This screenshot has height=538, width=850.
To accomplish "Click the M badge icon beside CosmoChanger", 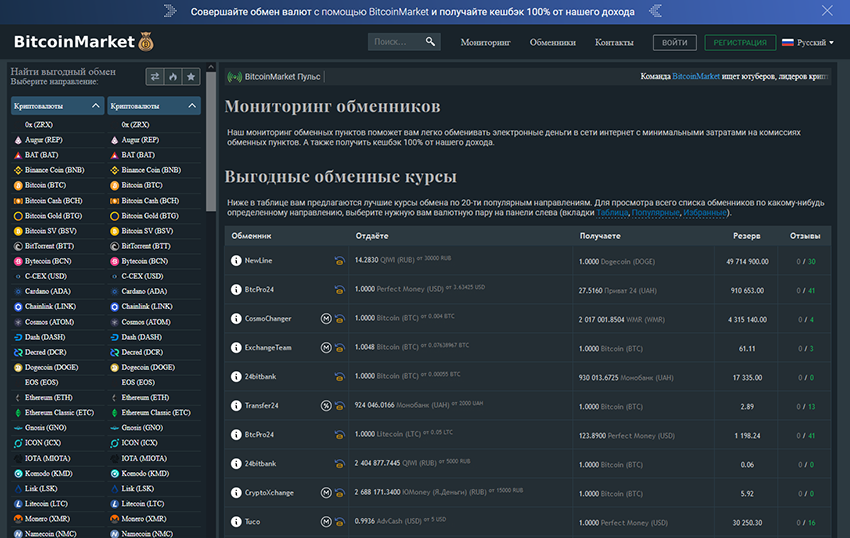I will pyautogui.click(x=326, y=319).
